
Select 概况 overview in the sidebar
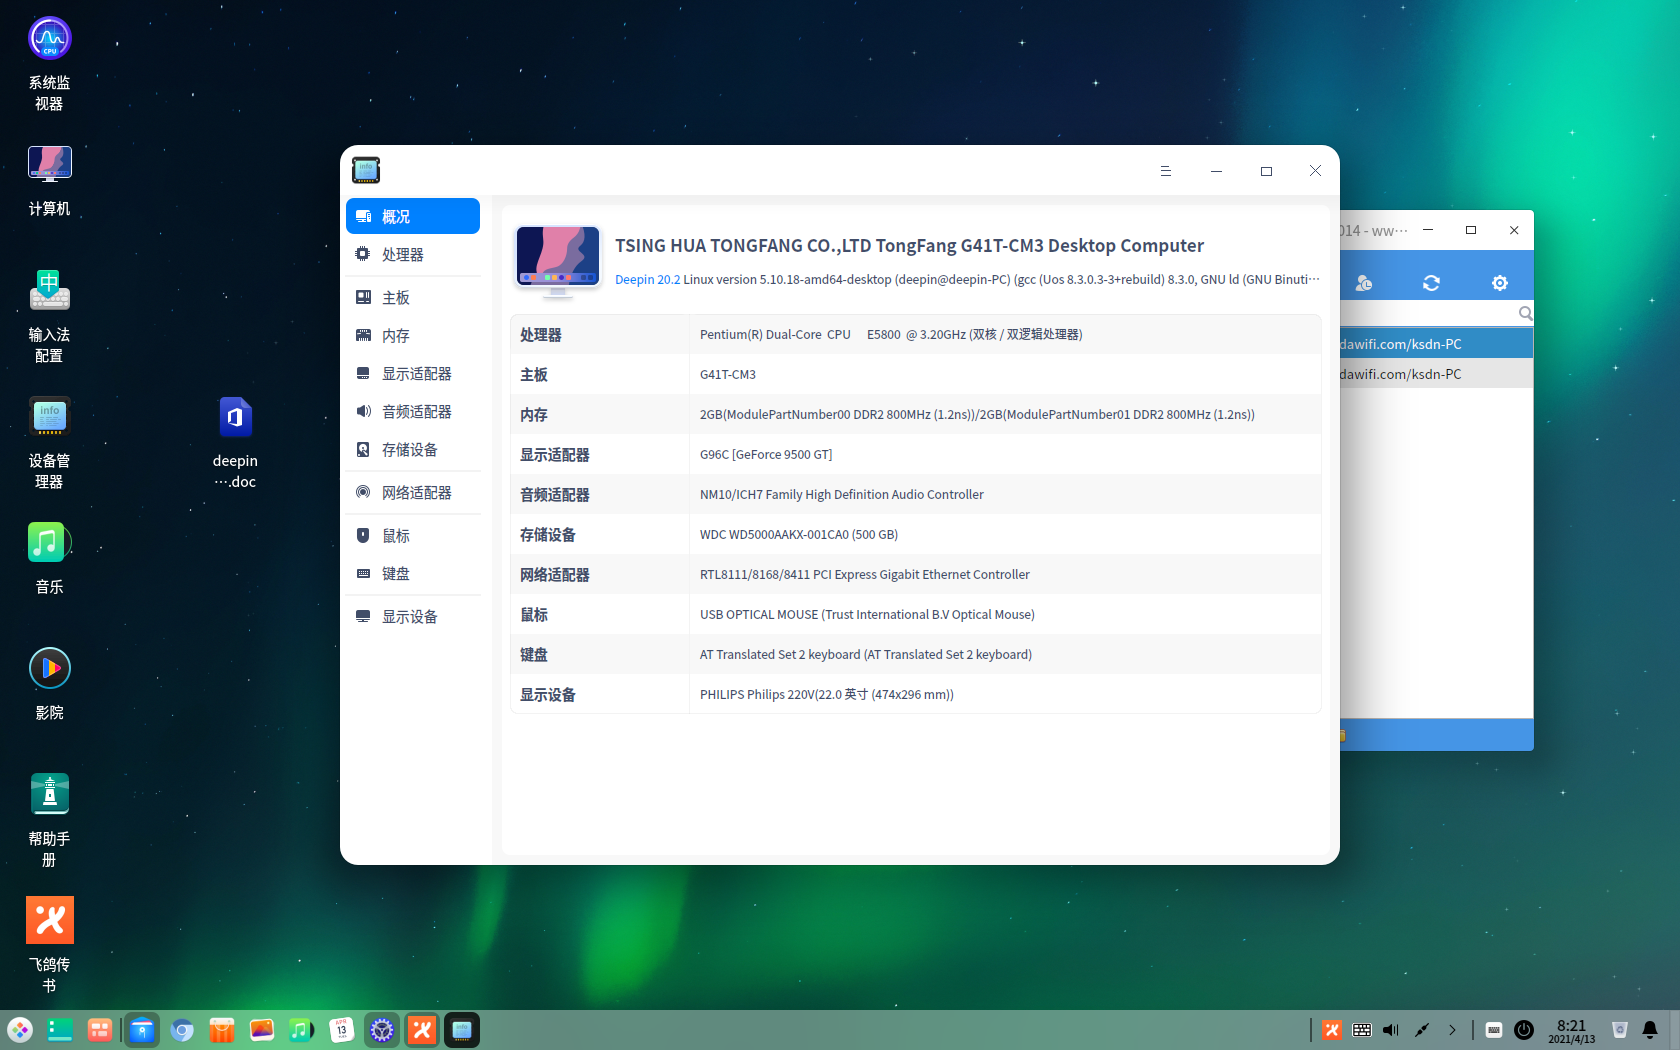[x=413, y=216]
